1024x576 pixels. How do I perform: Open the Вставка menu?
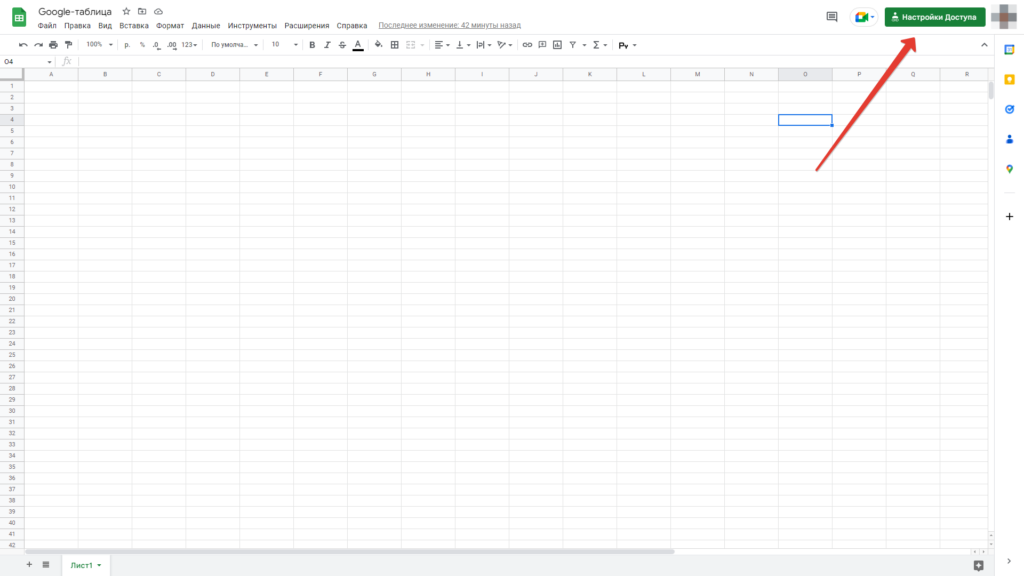tap(134, 25)
